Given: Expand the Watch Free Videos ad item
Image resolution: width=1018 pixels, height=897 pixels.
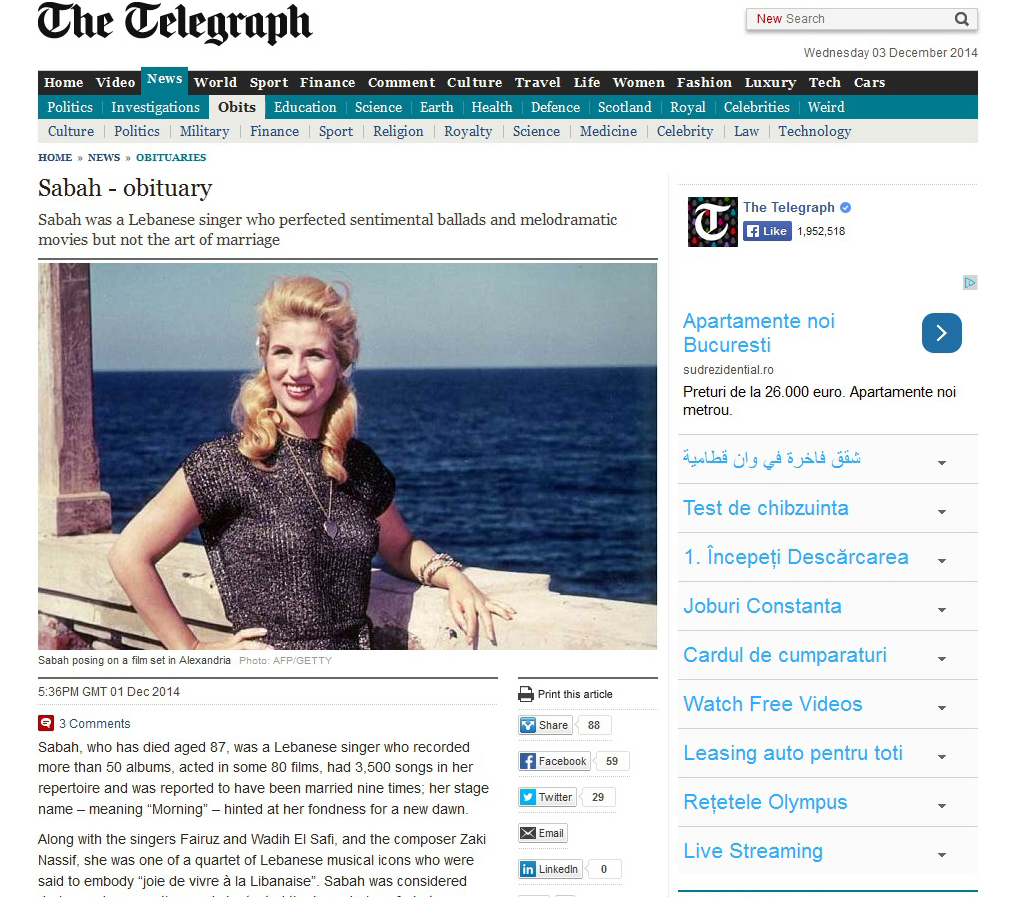Looking at the screenshot, I should 941,708.
